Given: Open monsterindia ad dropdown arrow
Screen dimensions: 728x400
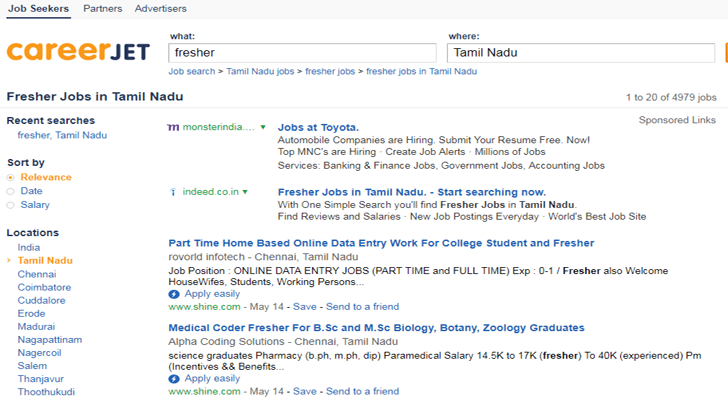Looking at the screenshot, I should coord(263,127).
